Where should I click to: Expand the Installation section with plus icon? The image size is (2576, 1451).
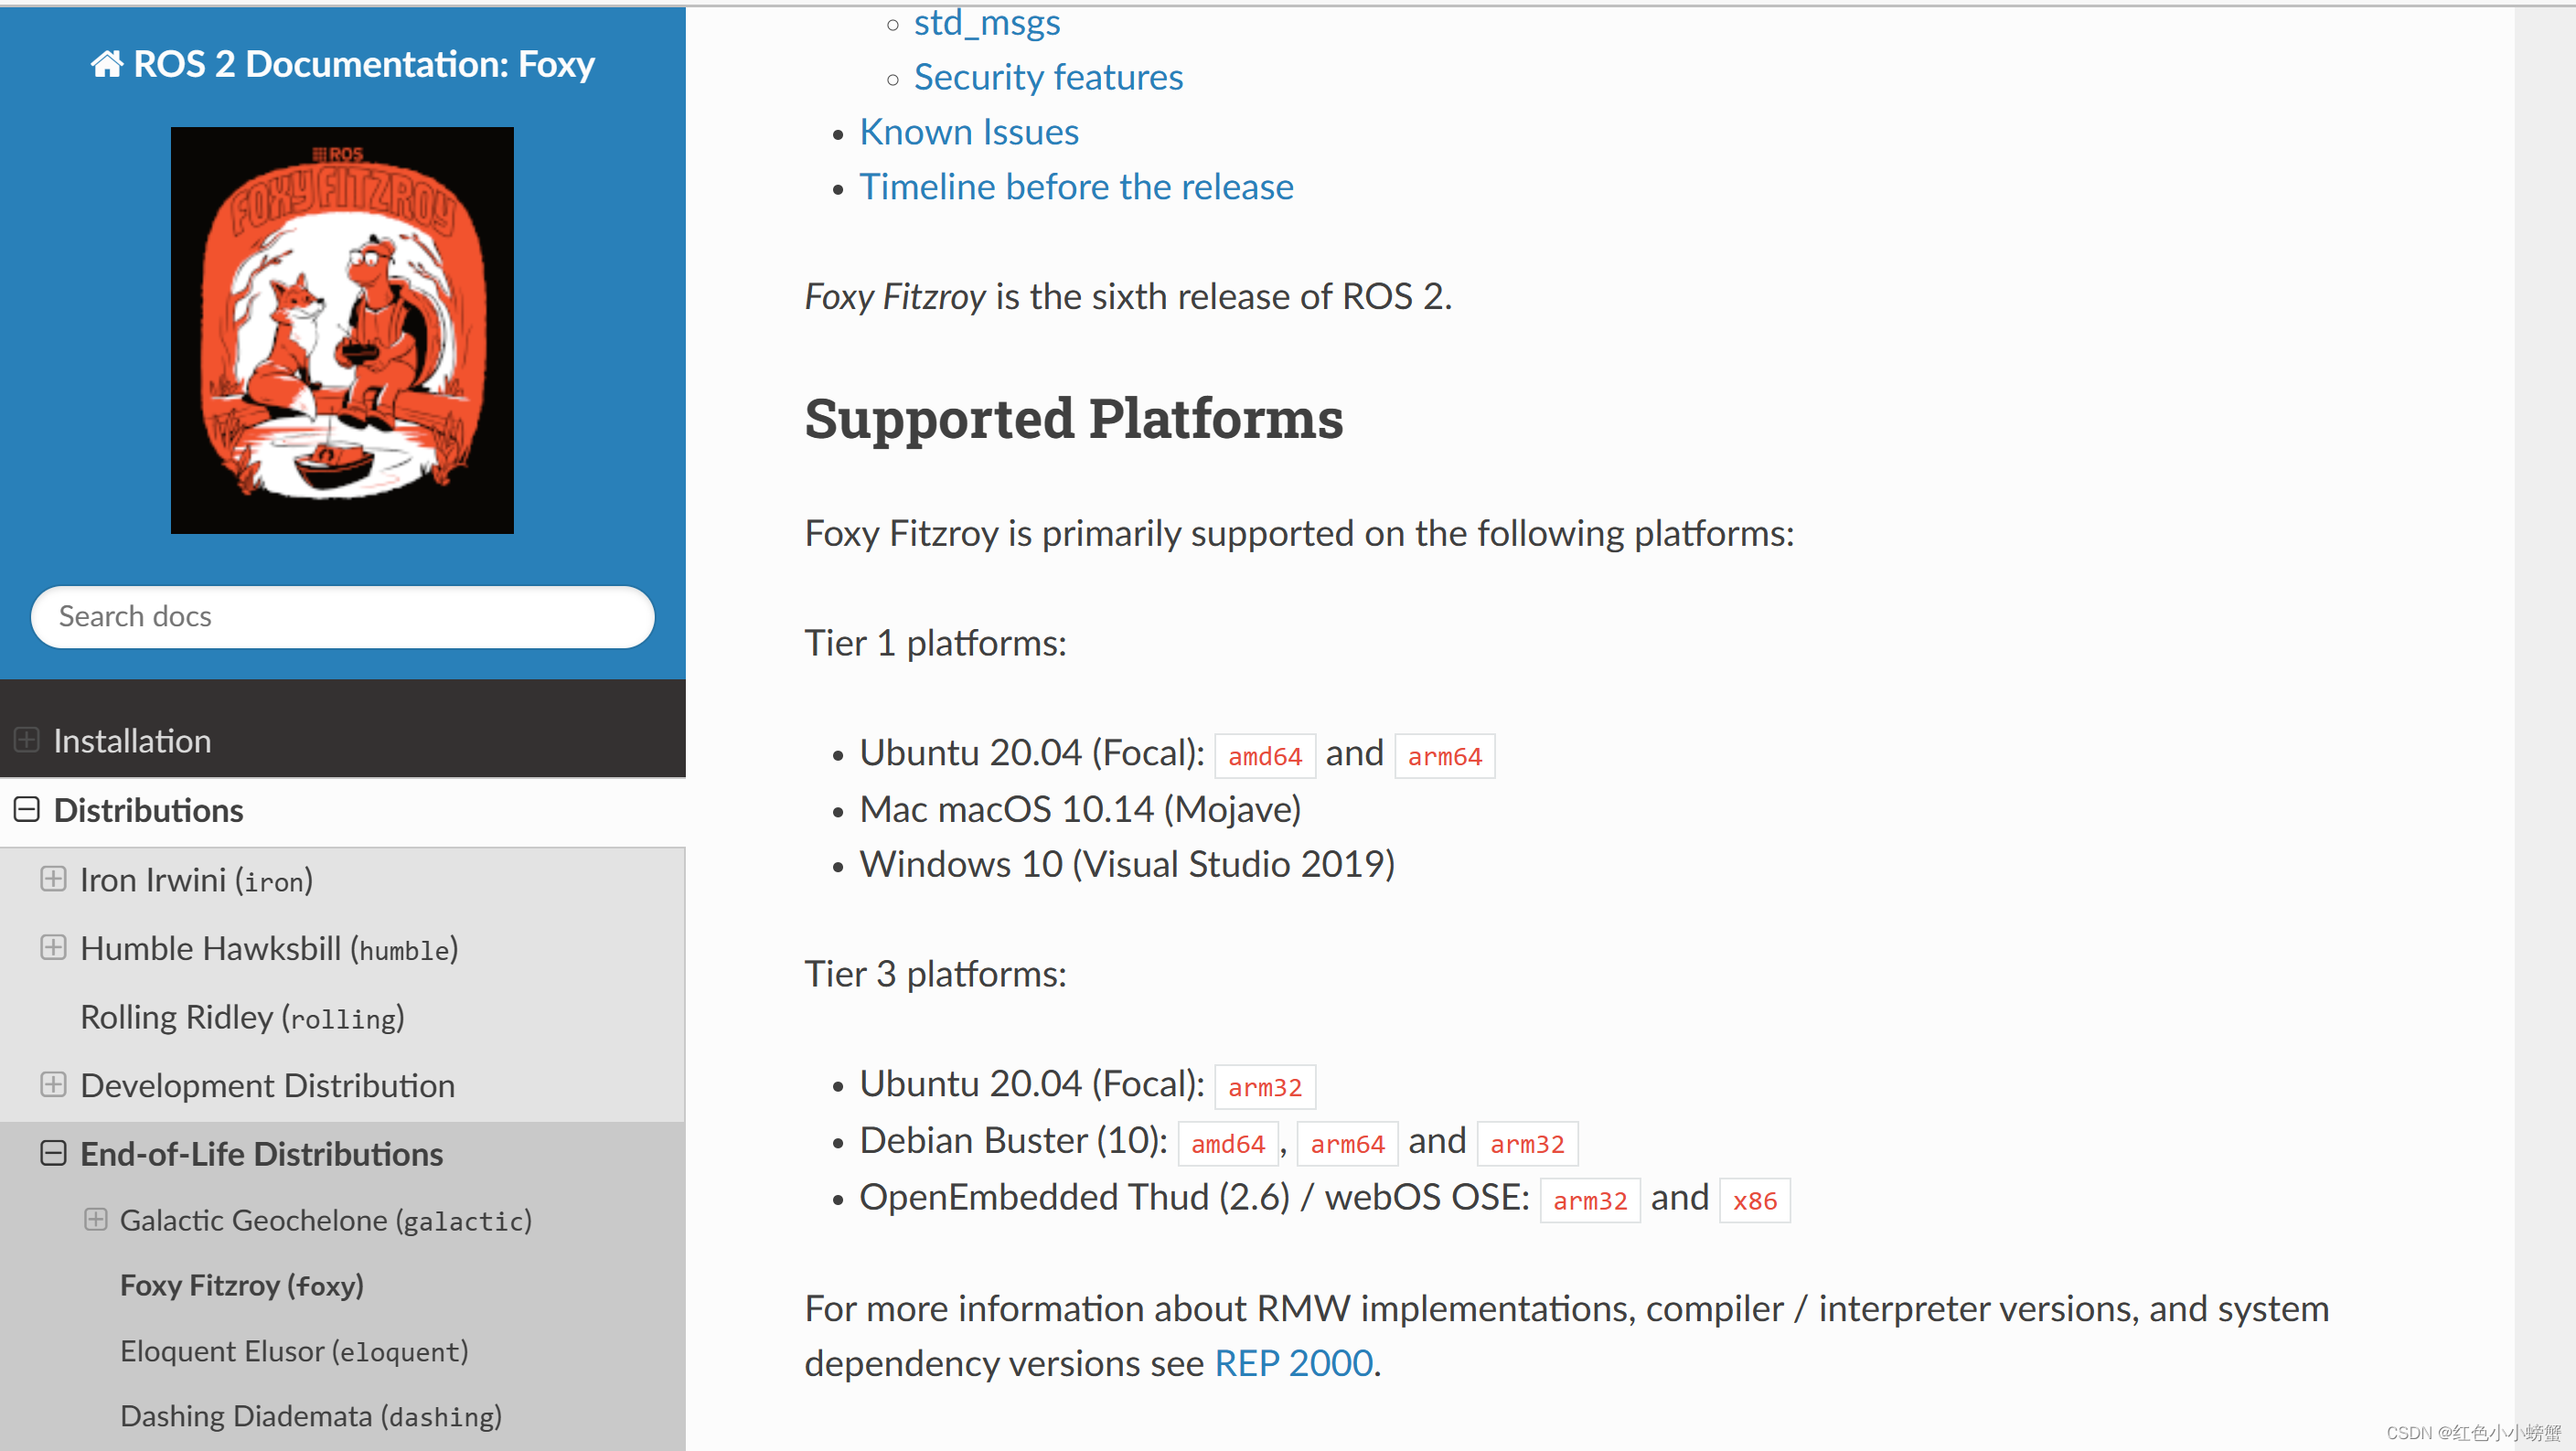point(27,740)
